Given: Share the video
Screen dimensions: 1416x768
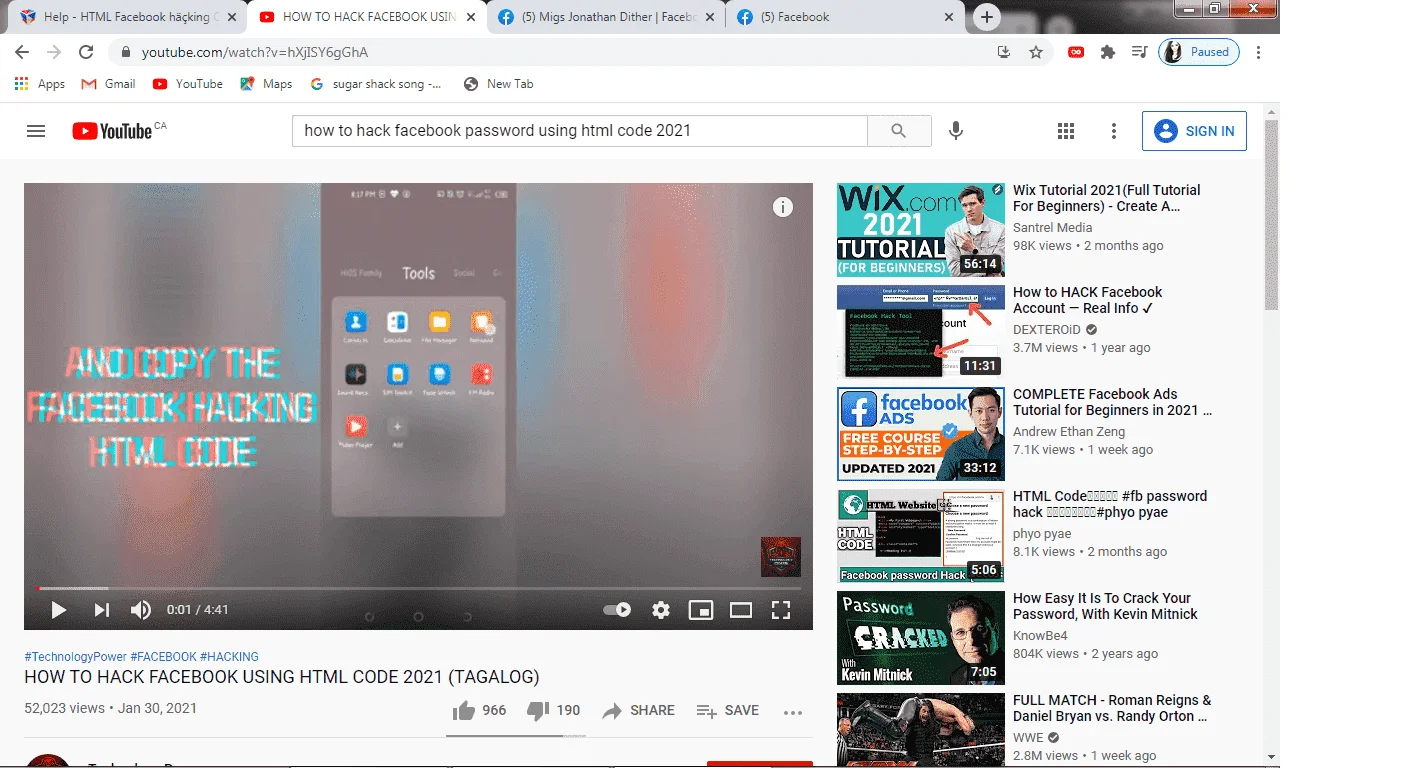Looking at the screenshot, I should coord(638,711).
